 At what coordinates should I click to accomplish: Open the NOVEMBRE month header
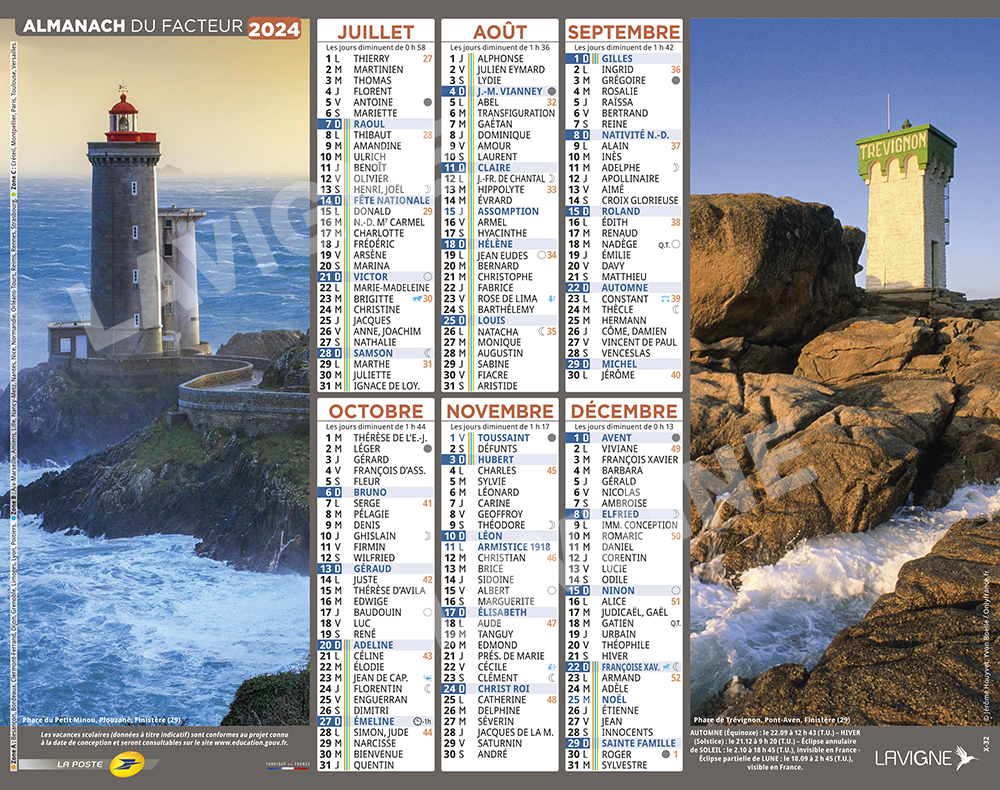[500, 411]
